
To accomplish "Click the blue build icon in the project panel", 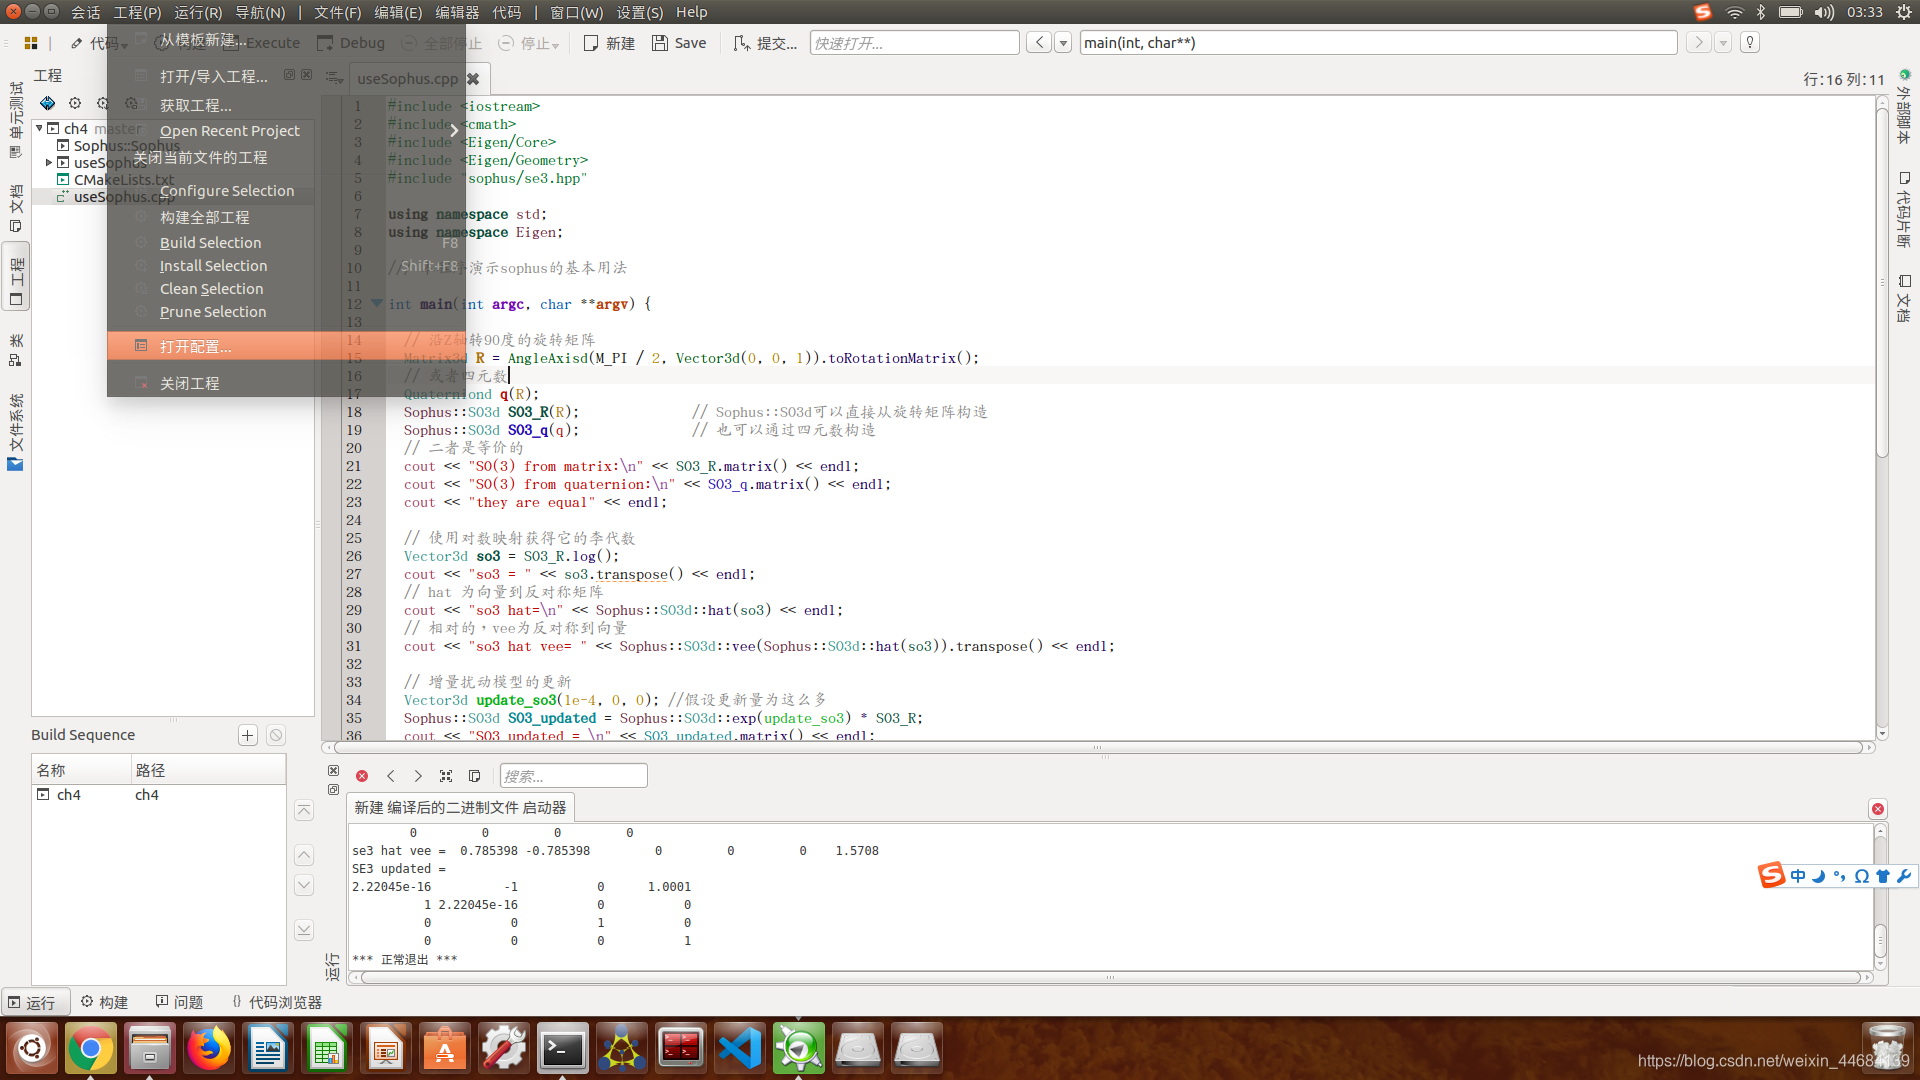I will point(47,103).
